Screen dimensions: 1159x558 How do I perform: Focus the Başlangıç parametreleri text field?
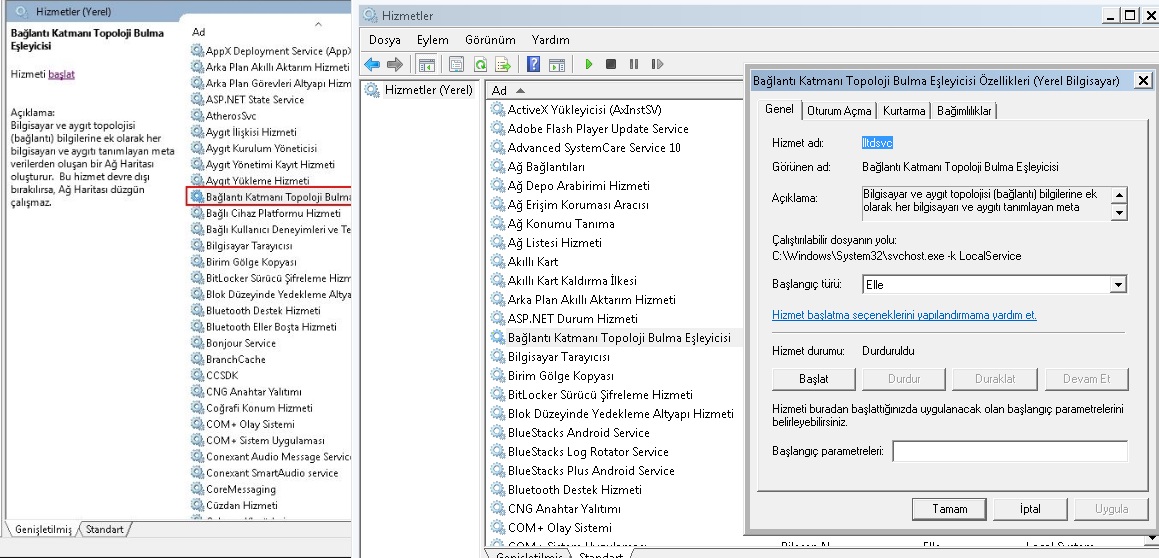1009,452
